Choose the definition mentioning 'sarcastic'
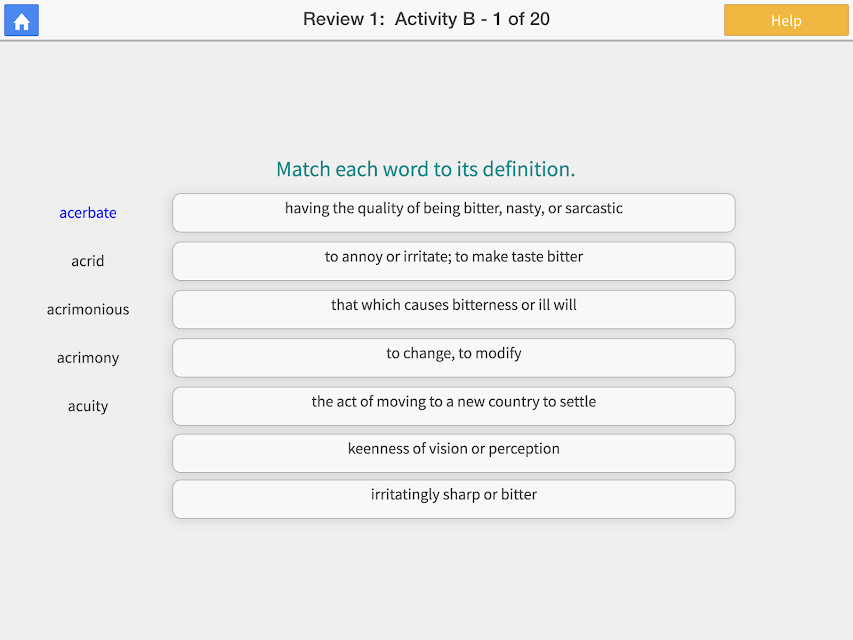This screenshot has width=853, height=640. point(454,213)
